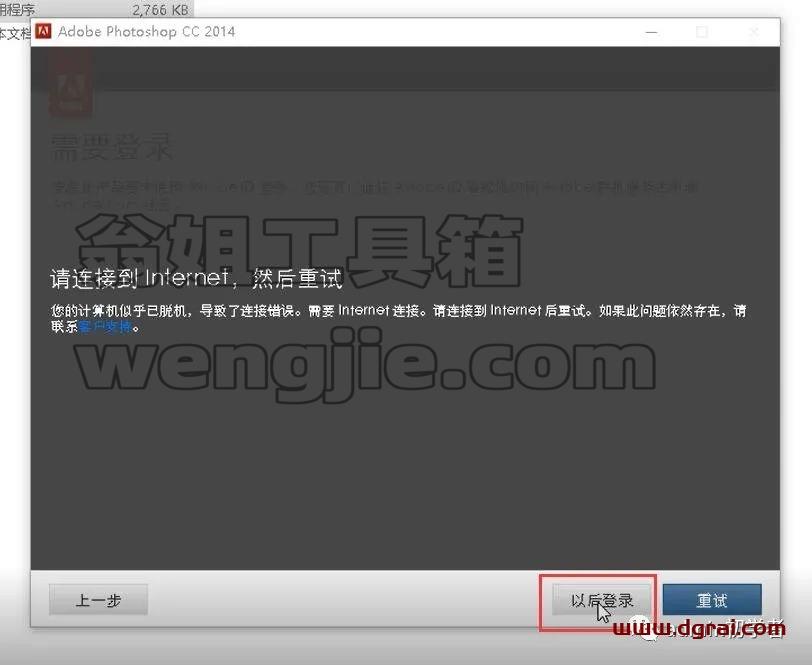Screen dimensions: 812x665
Task: Click the blue 重试 retry button
Action: (x=712, y=600)
